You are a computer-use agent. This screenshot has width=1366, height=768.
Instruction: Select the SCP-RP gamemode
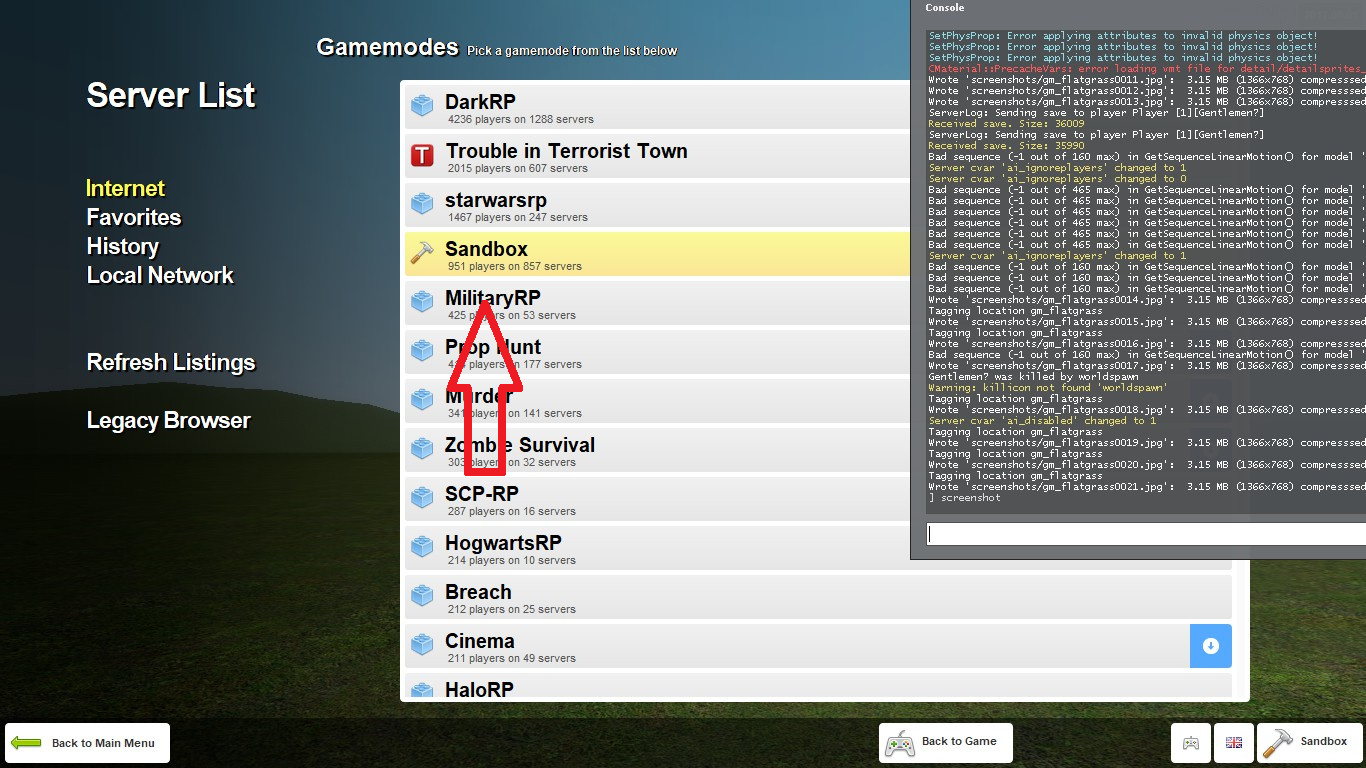point(658,498)
